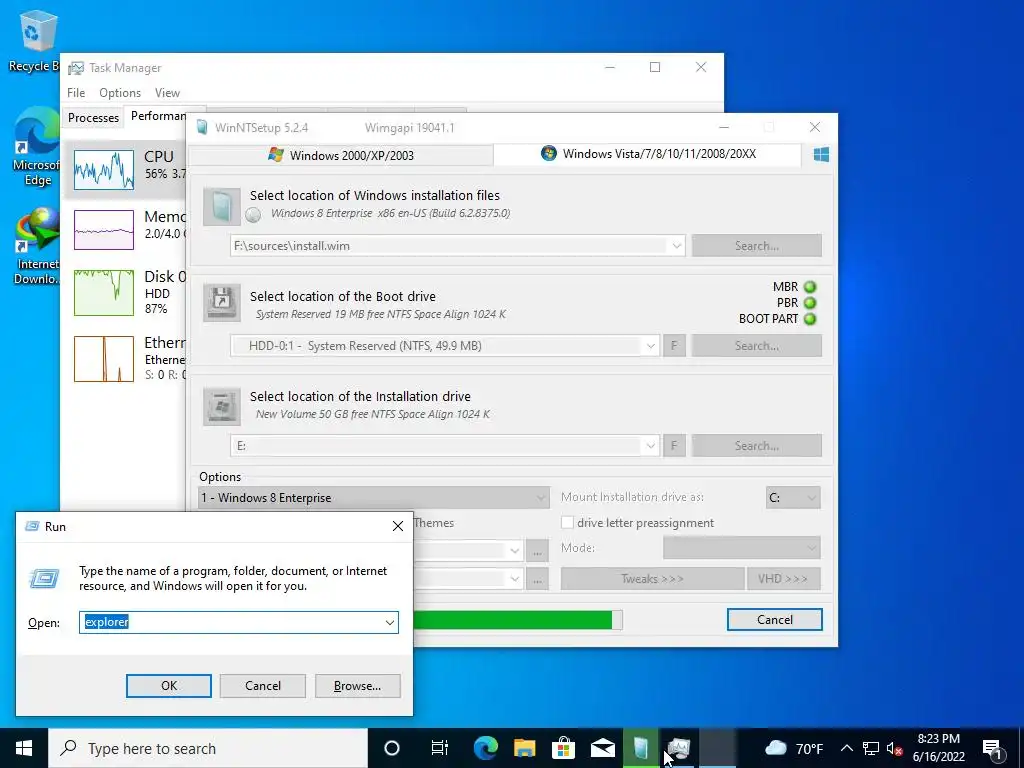Click the BOOT PART green status indicator
Viewport: 1024px width, 768px height.
810,319
